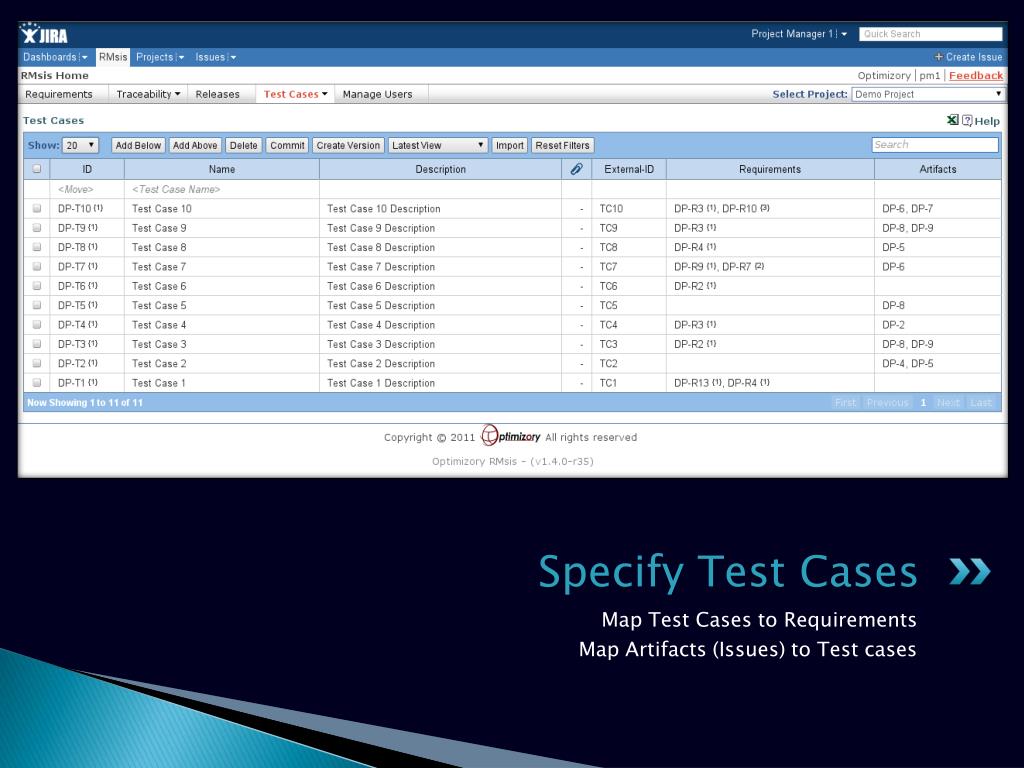Click the attachment paperclip column header
This screenshot has height=768, width=1024.
click(x=576, y=169)
